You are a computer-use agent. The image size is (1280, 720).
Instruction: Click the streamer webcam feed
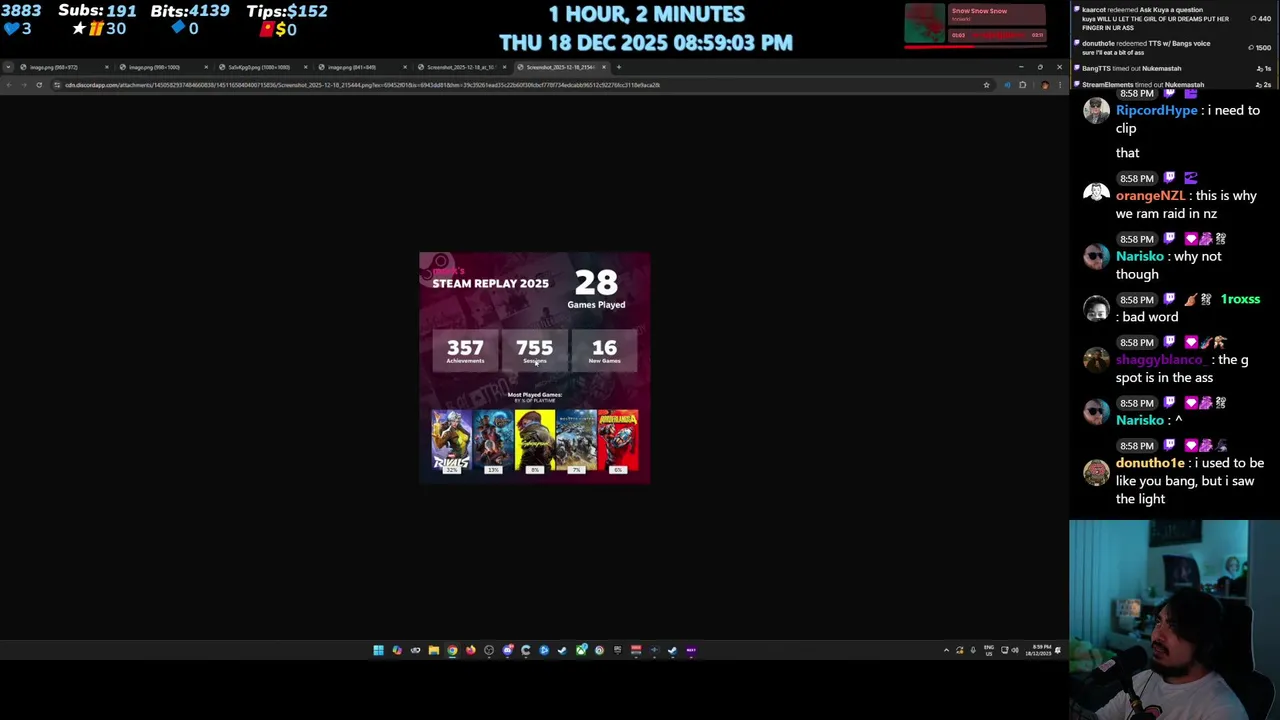tap(1174, 620)
